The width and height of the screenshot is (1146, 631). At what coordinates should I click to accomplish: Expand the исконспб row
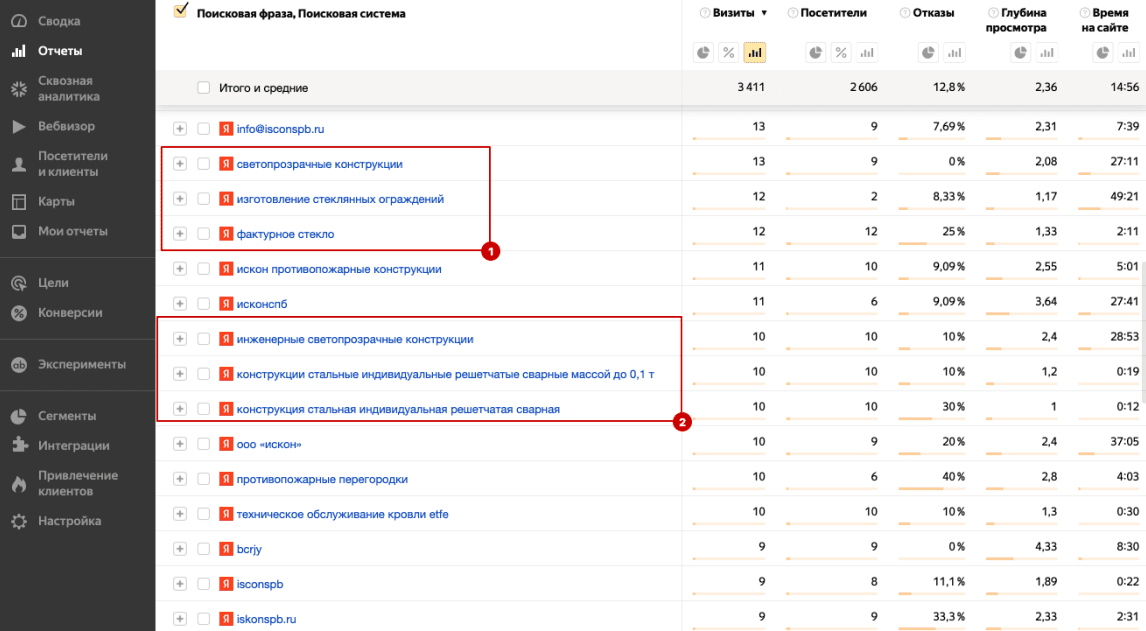click(x=180, y=304)
